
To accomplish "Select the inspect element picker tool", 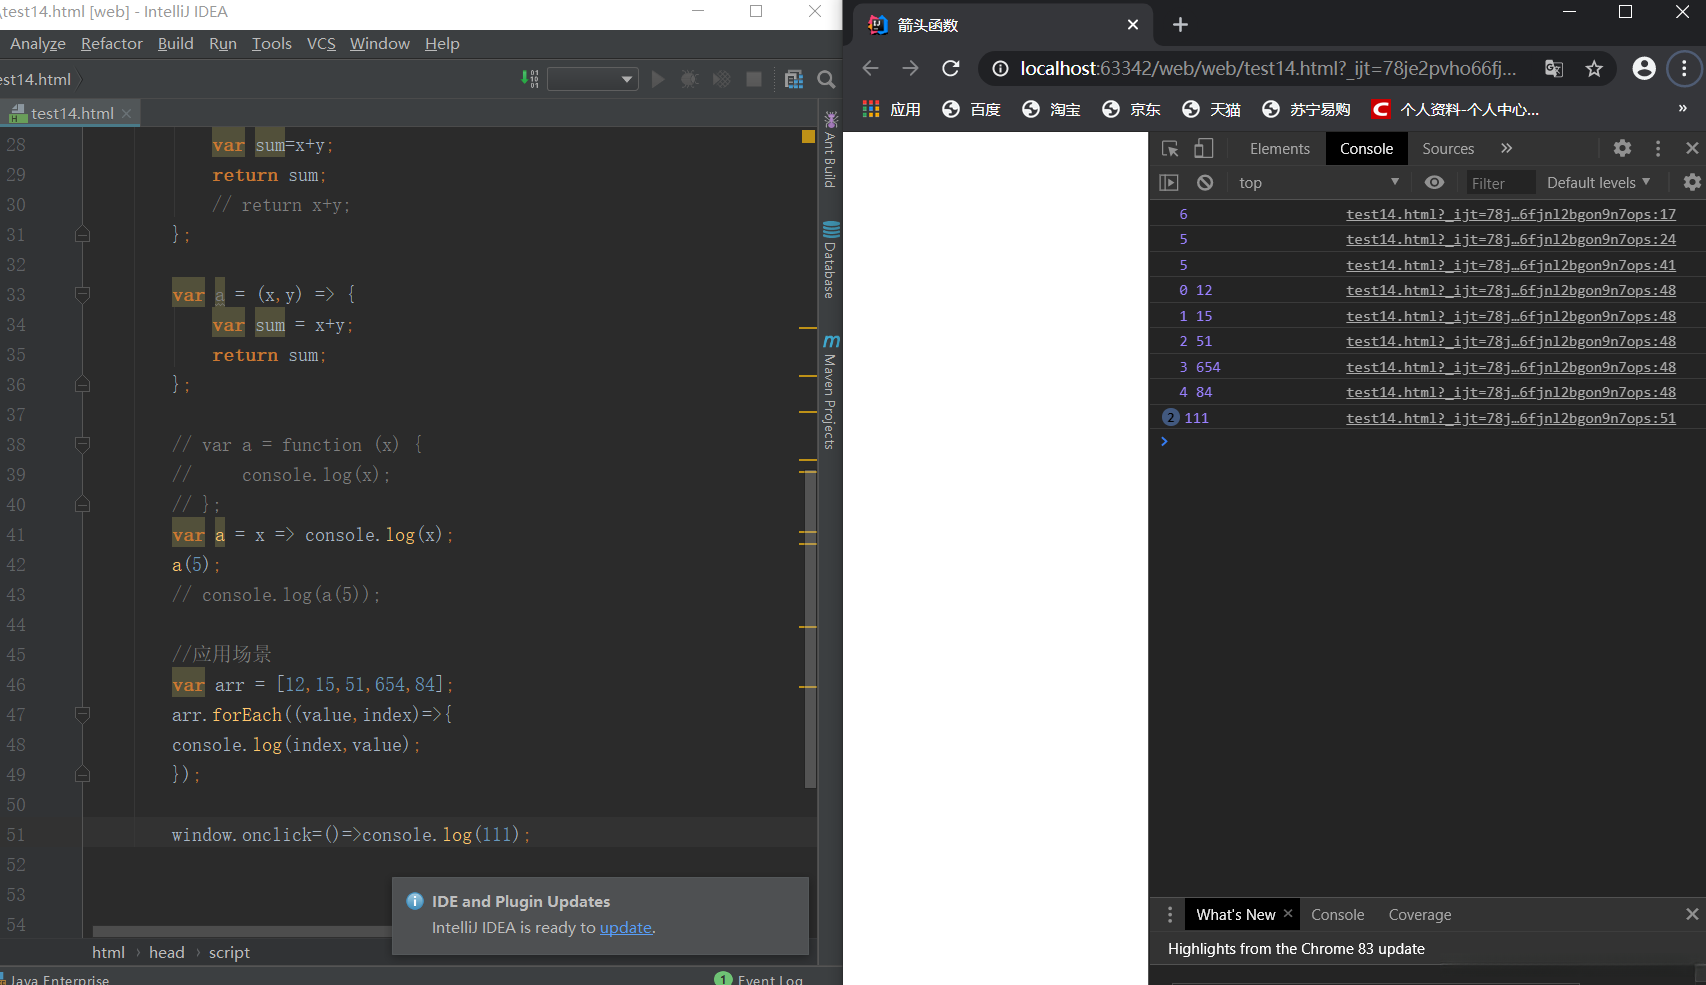I will coord(1170,148).
